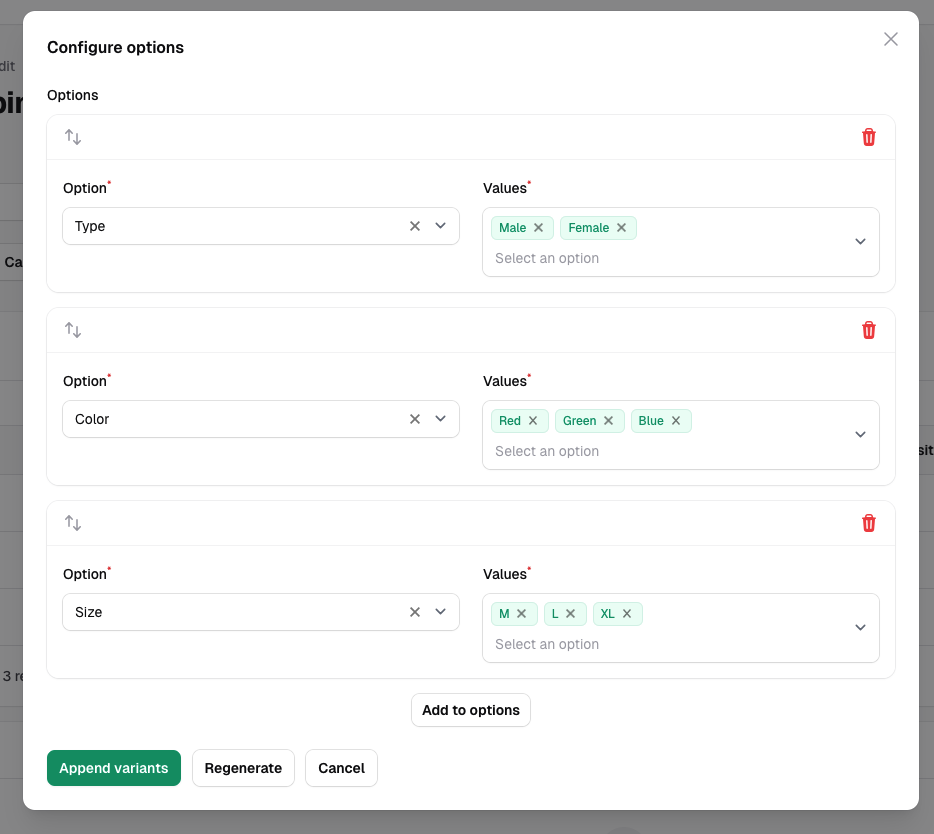Open the Size values dropdown chevron

(860, 628)
